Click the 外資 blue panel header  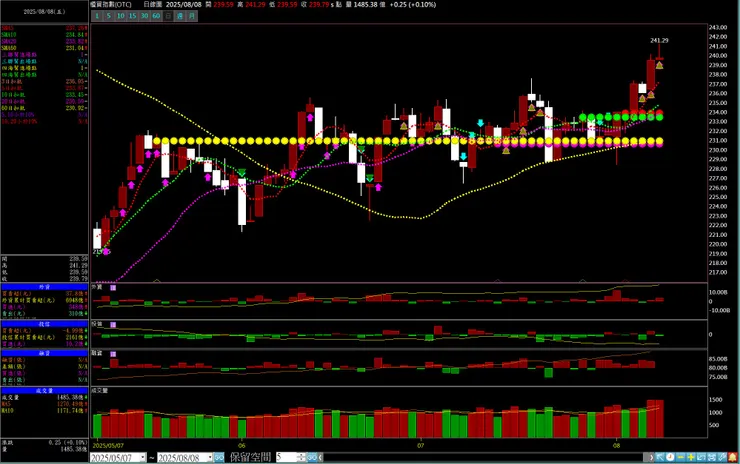coord(44,287)
